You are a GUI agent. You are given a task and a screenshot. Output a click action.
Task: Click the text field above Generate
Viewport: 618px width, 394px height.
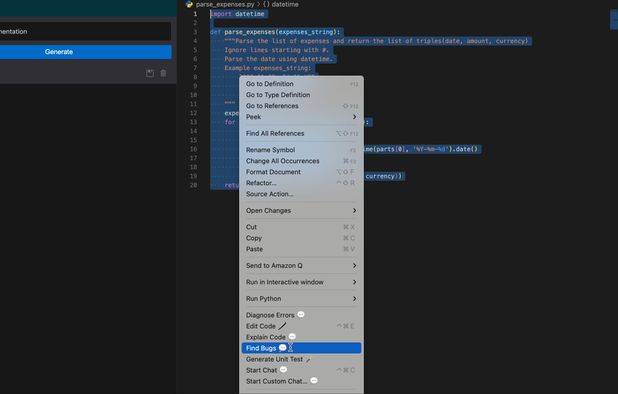(86, 32)
